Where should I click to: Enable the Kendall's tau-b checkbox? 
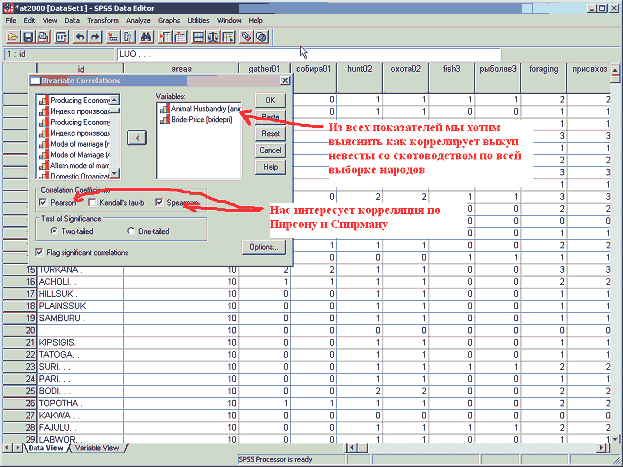(x=93, y=203)
